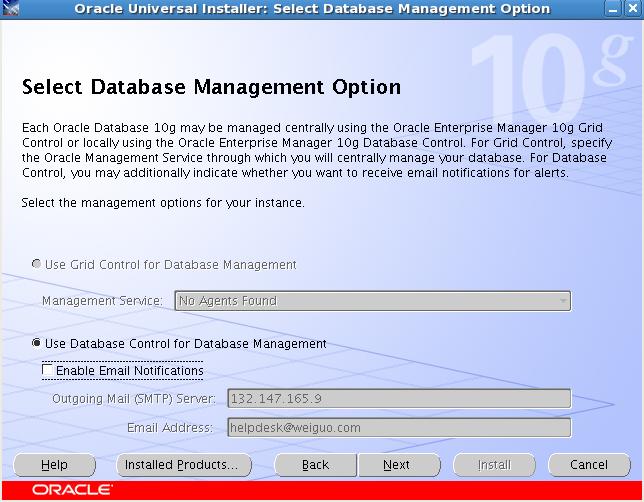Minimize the Oracle Universal Installer window

[613, 9]
